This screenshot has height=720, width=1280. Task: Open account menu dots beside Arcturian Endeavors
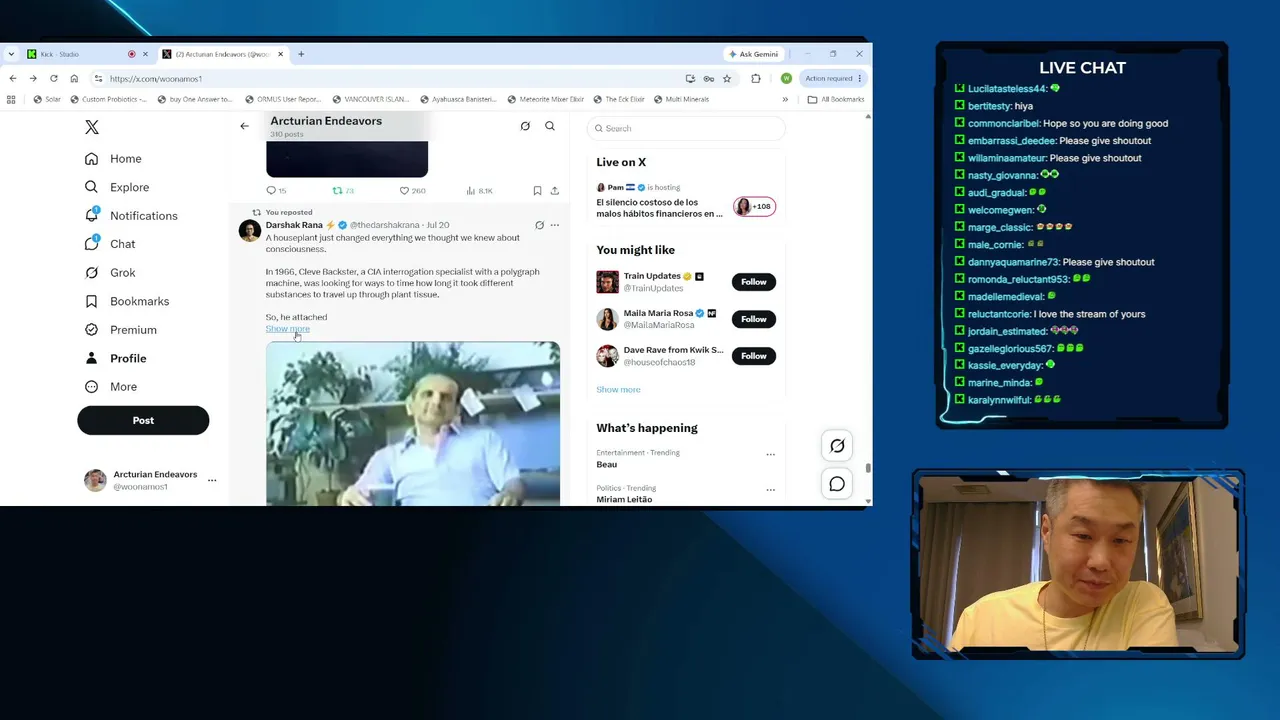tap(212, 481)
